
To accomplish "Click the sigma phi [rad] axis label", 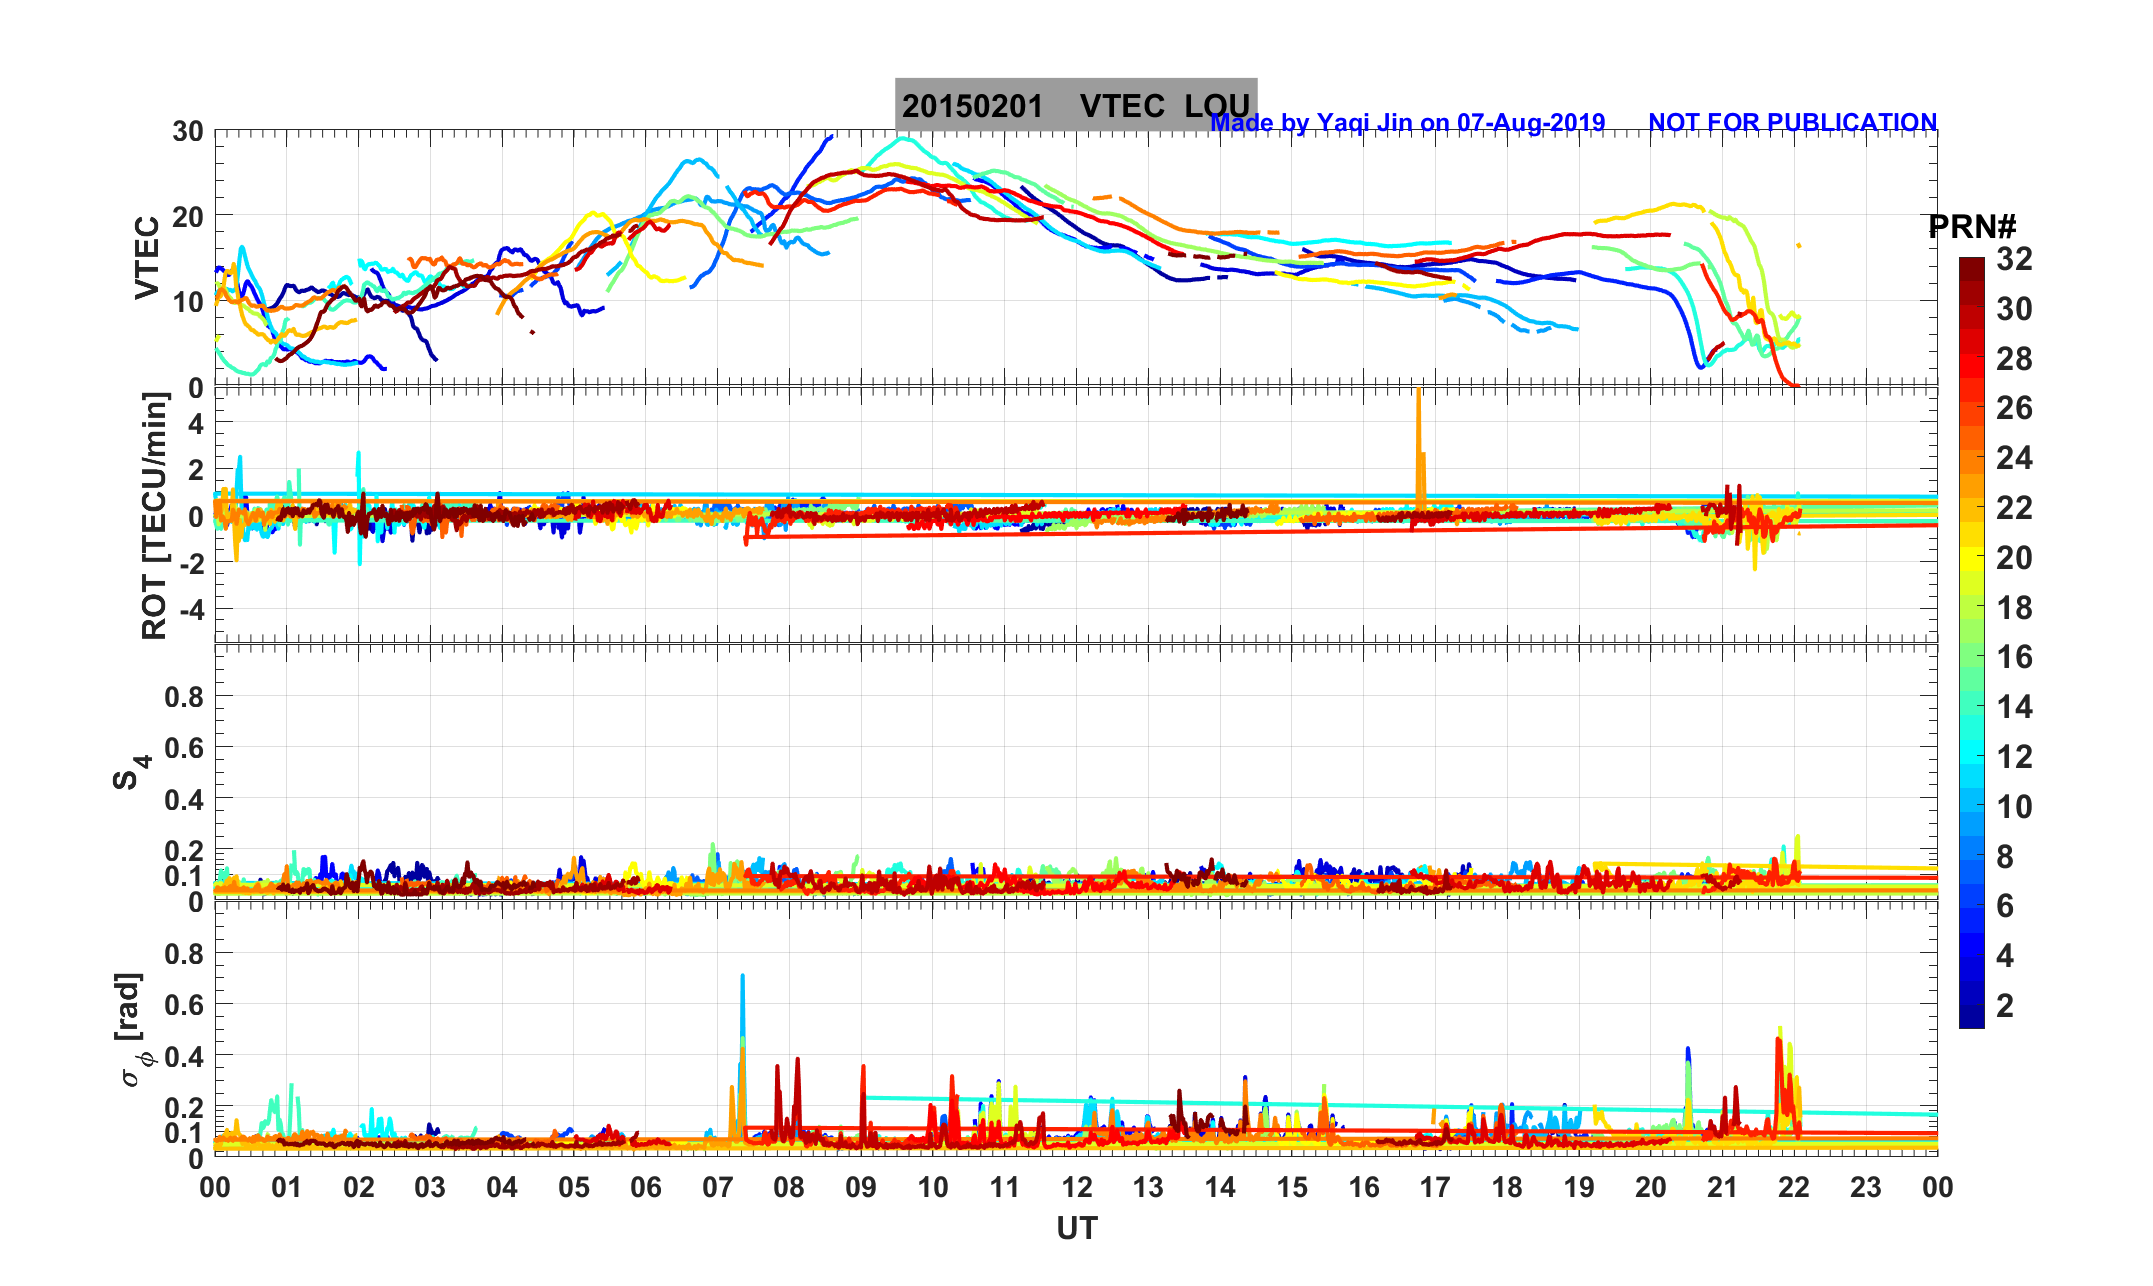I will [133, 1029].
